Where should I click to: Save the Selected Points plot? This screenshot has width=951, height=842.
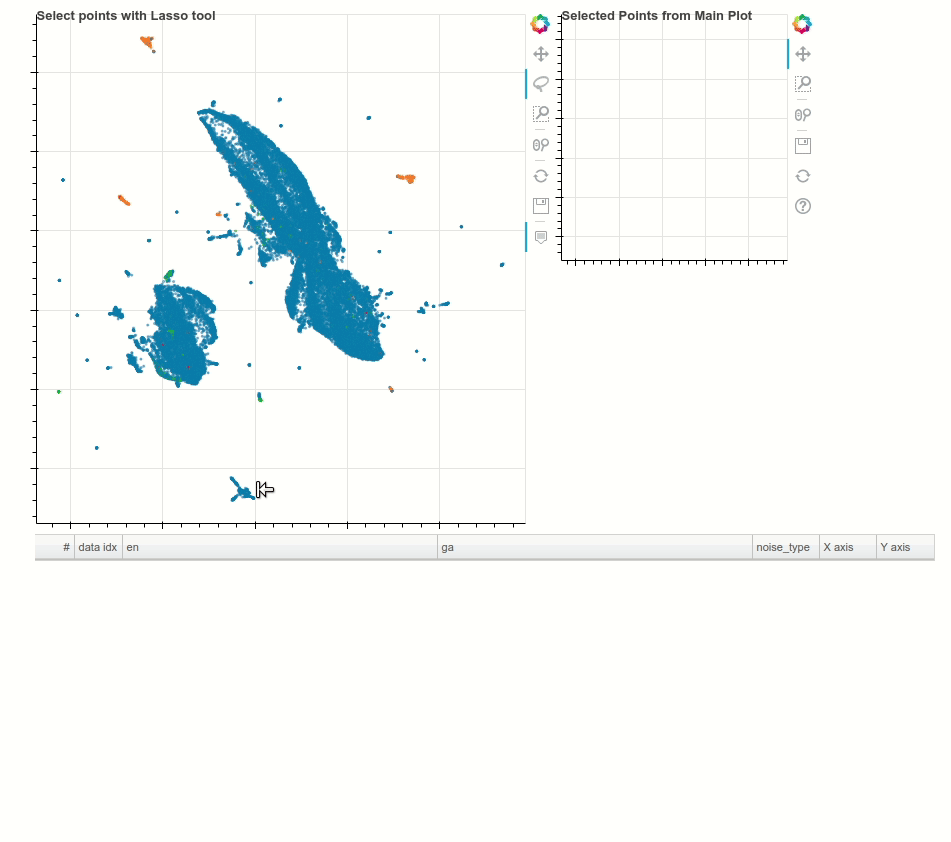tap(802, 146)
